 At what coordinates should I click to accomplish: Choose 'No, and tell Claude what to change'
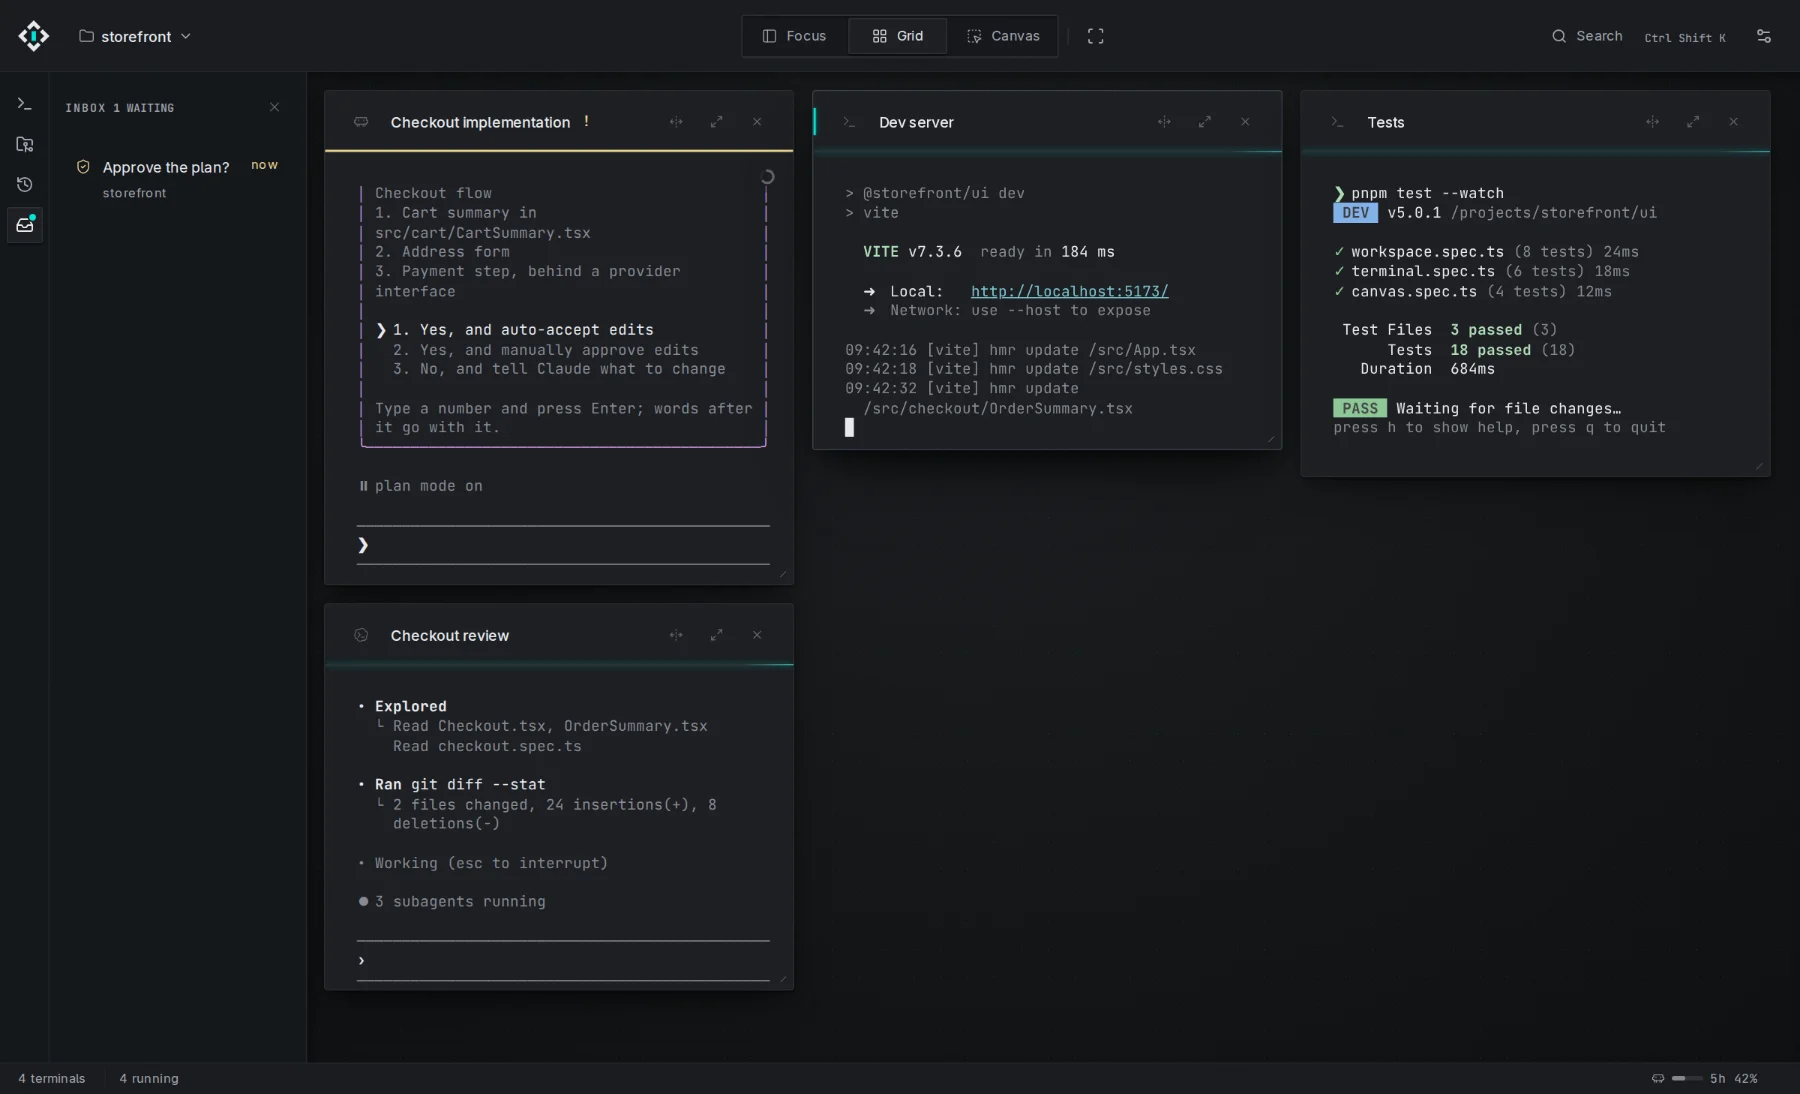[559, 369]
